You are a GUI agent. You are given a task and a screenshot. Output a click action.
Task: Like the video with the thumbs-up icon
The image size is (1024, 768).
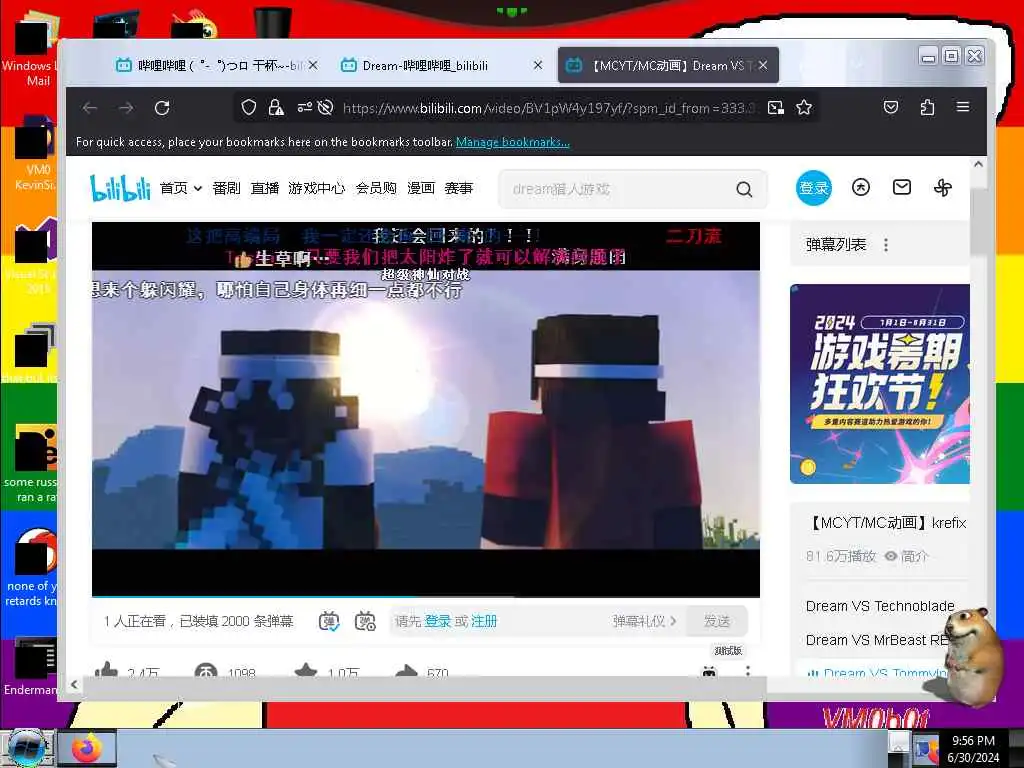click(x=106, y=671)
